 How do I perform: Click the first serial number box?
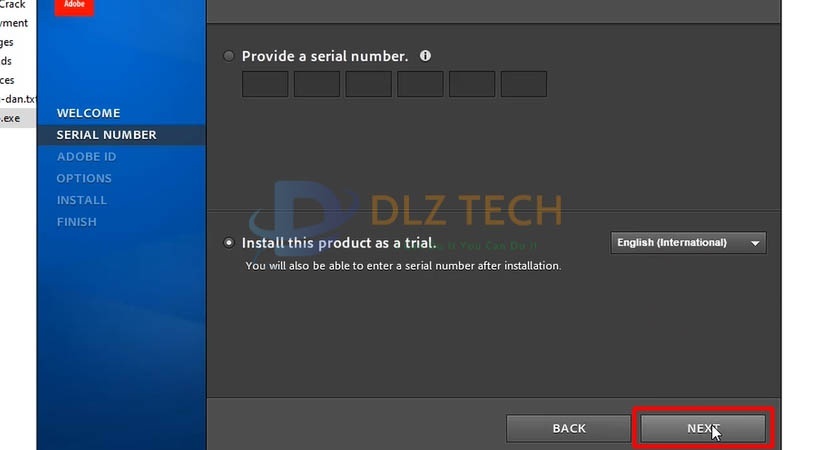point(265,84)
